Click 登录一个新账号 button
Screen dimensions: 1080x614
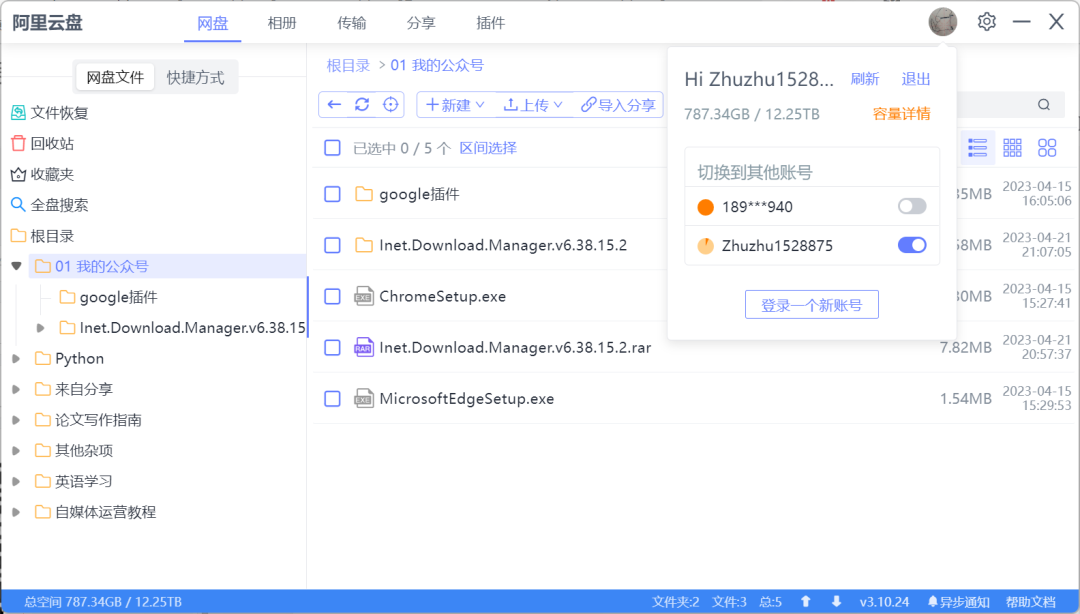811,305
